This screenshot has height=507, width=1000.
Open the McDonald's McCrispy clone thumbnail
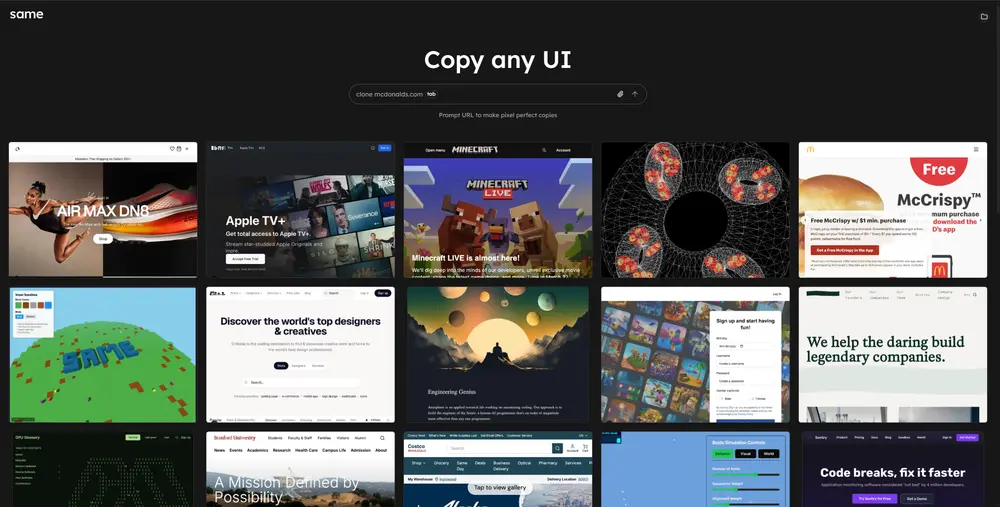892,209
